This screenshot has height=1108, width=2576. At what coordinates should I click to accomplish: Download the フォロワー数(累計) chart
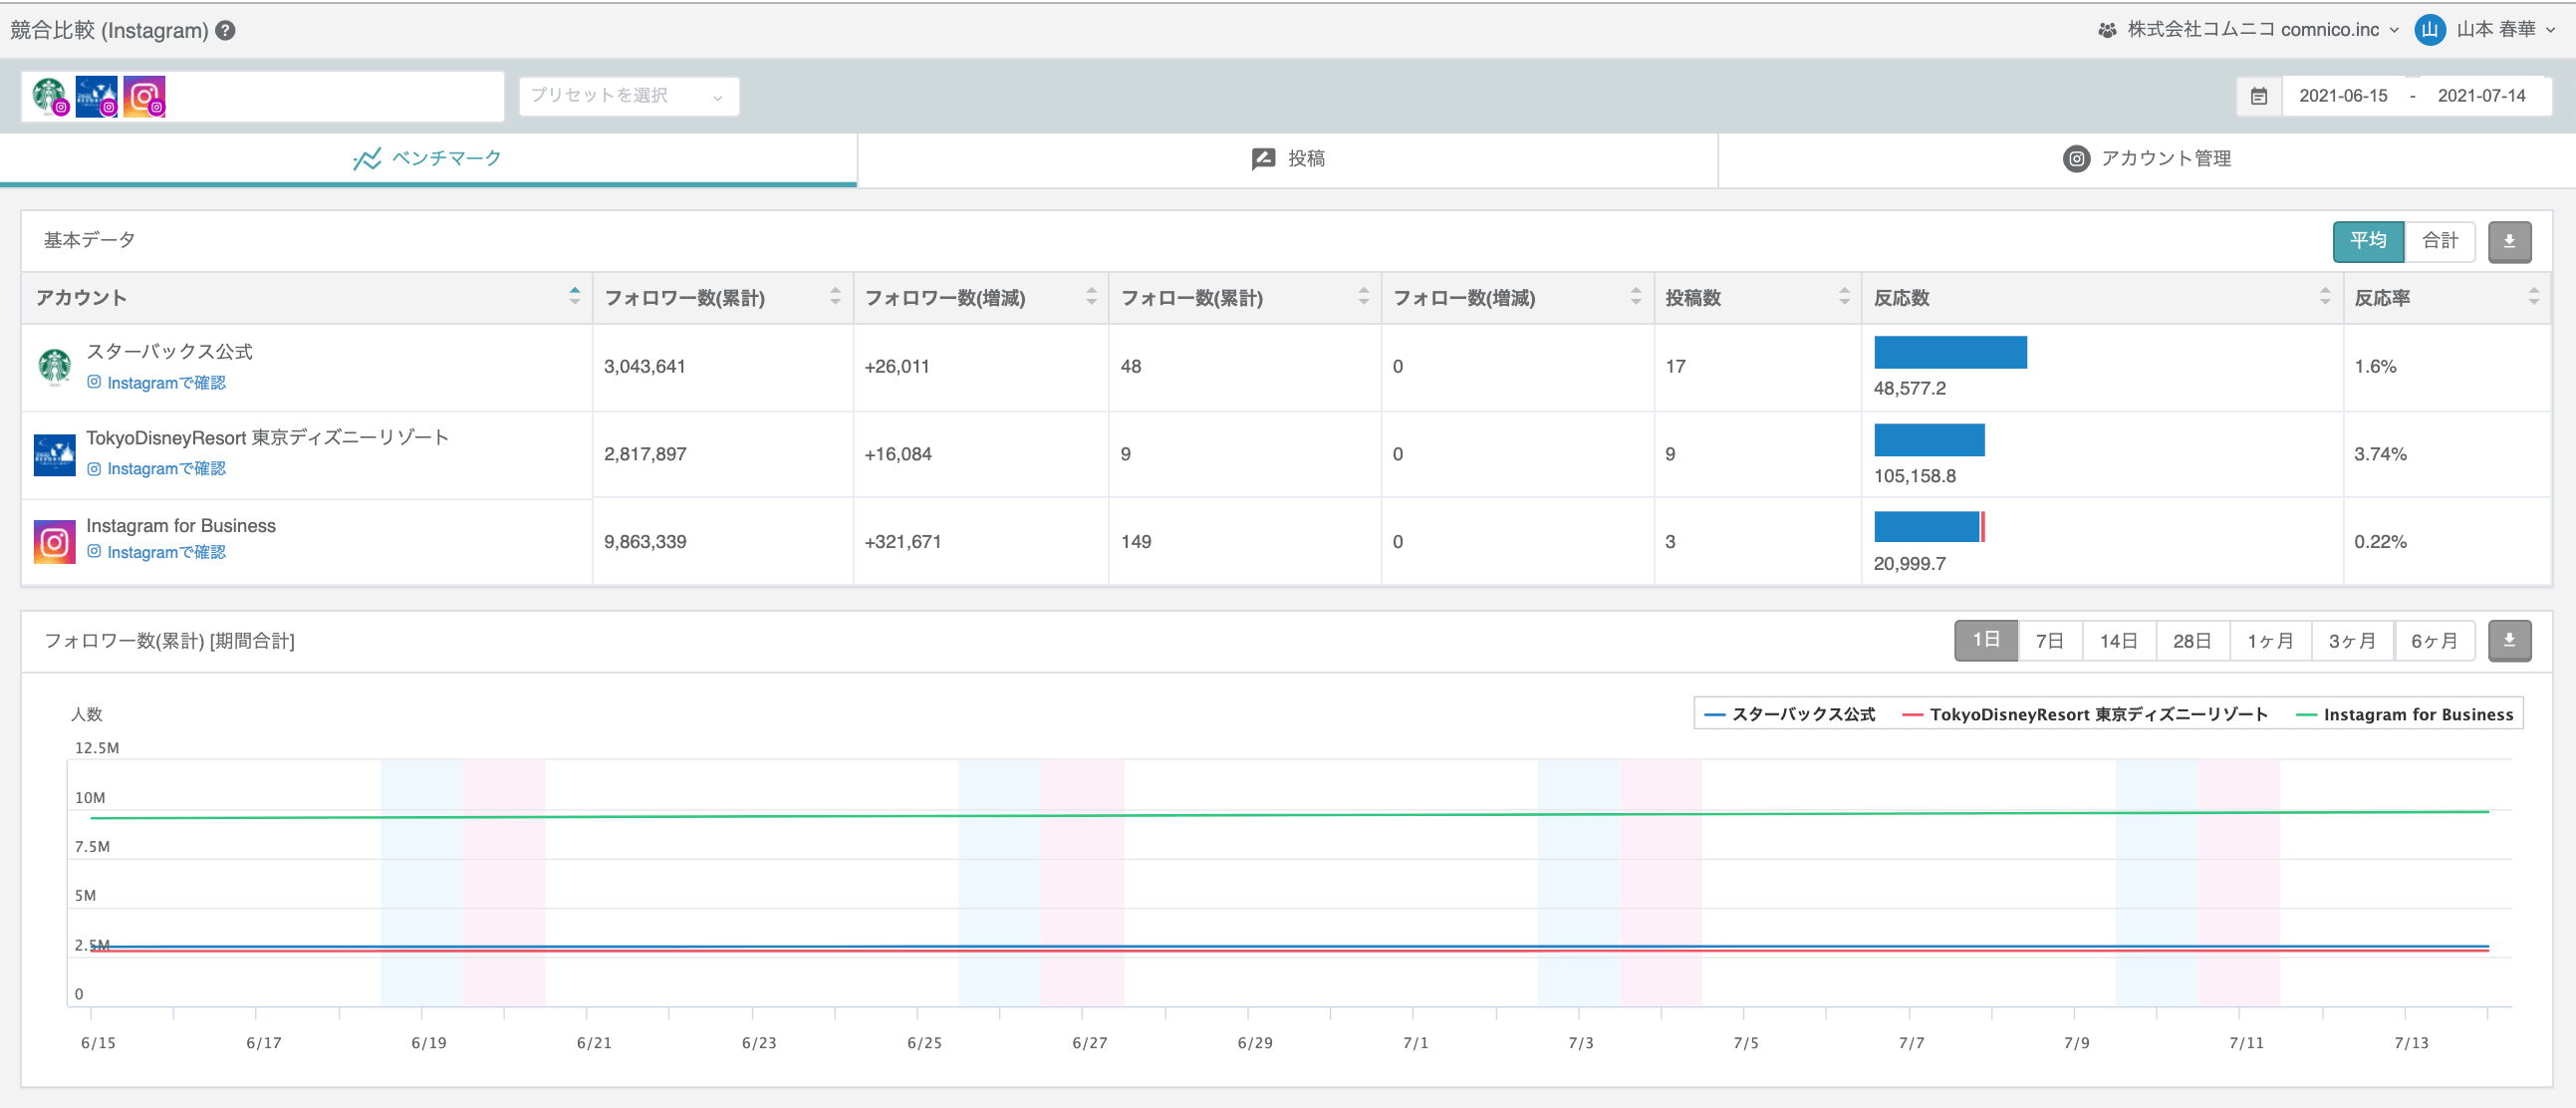pyautogui.click(x=2509, y=640)
